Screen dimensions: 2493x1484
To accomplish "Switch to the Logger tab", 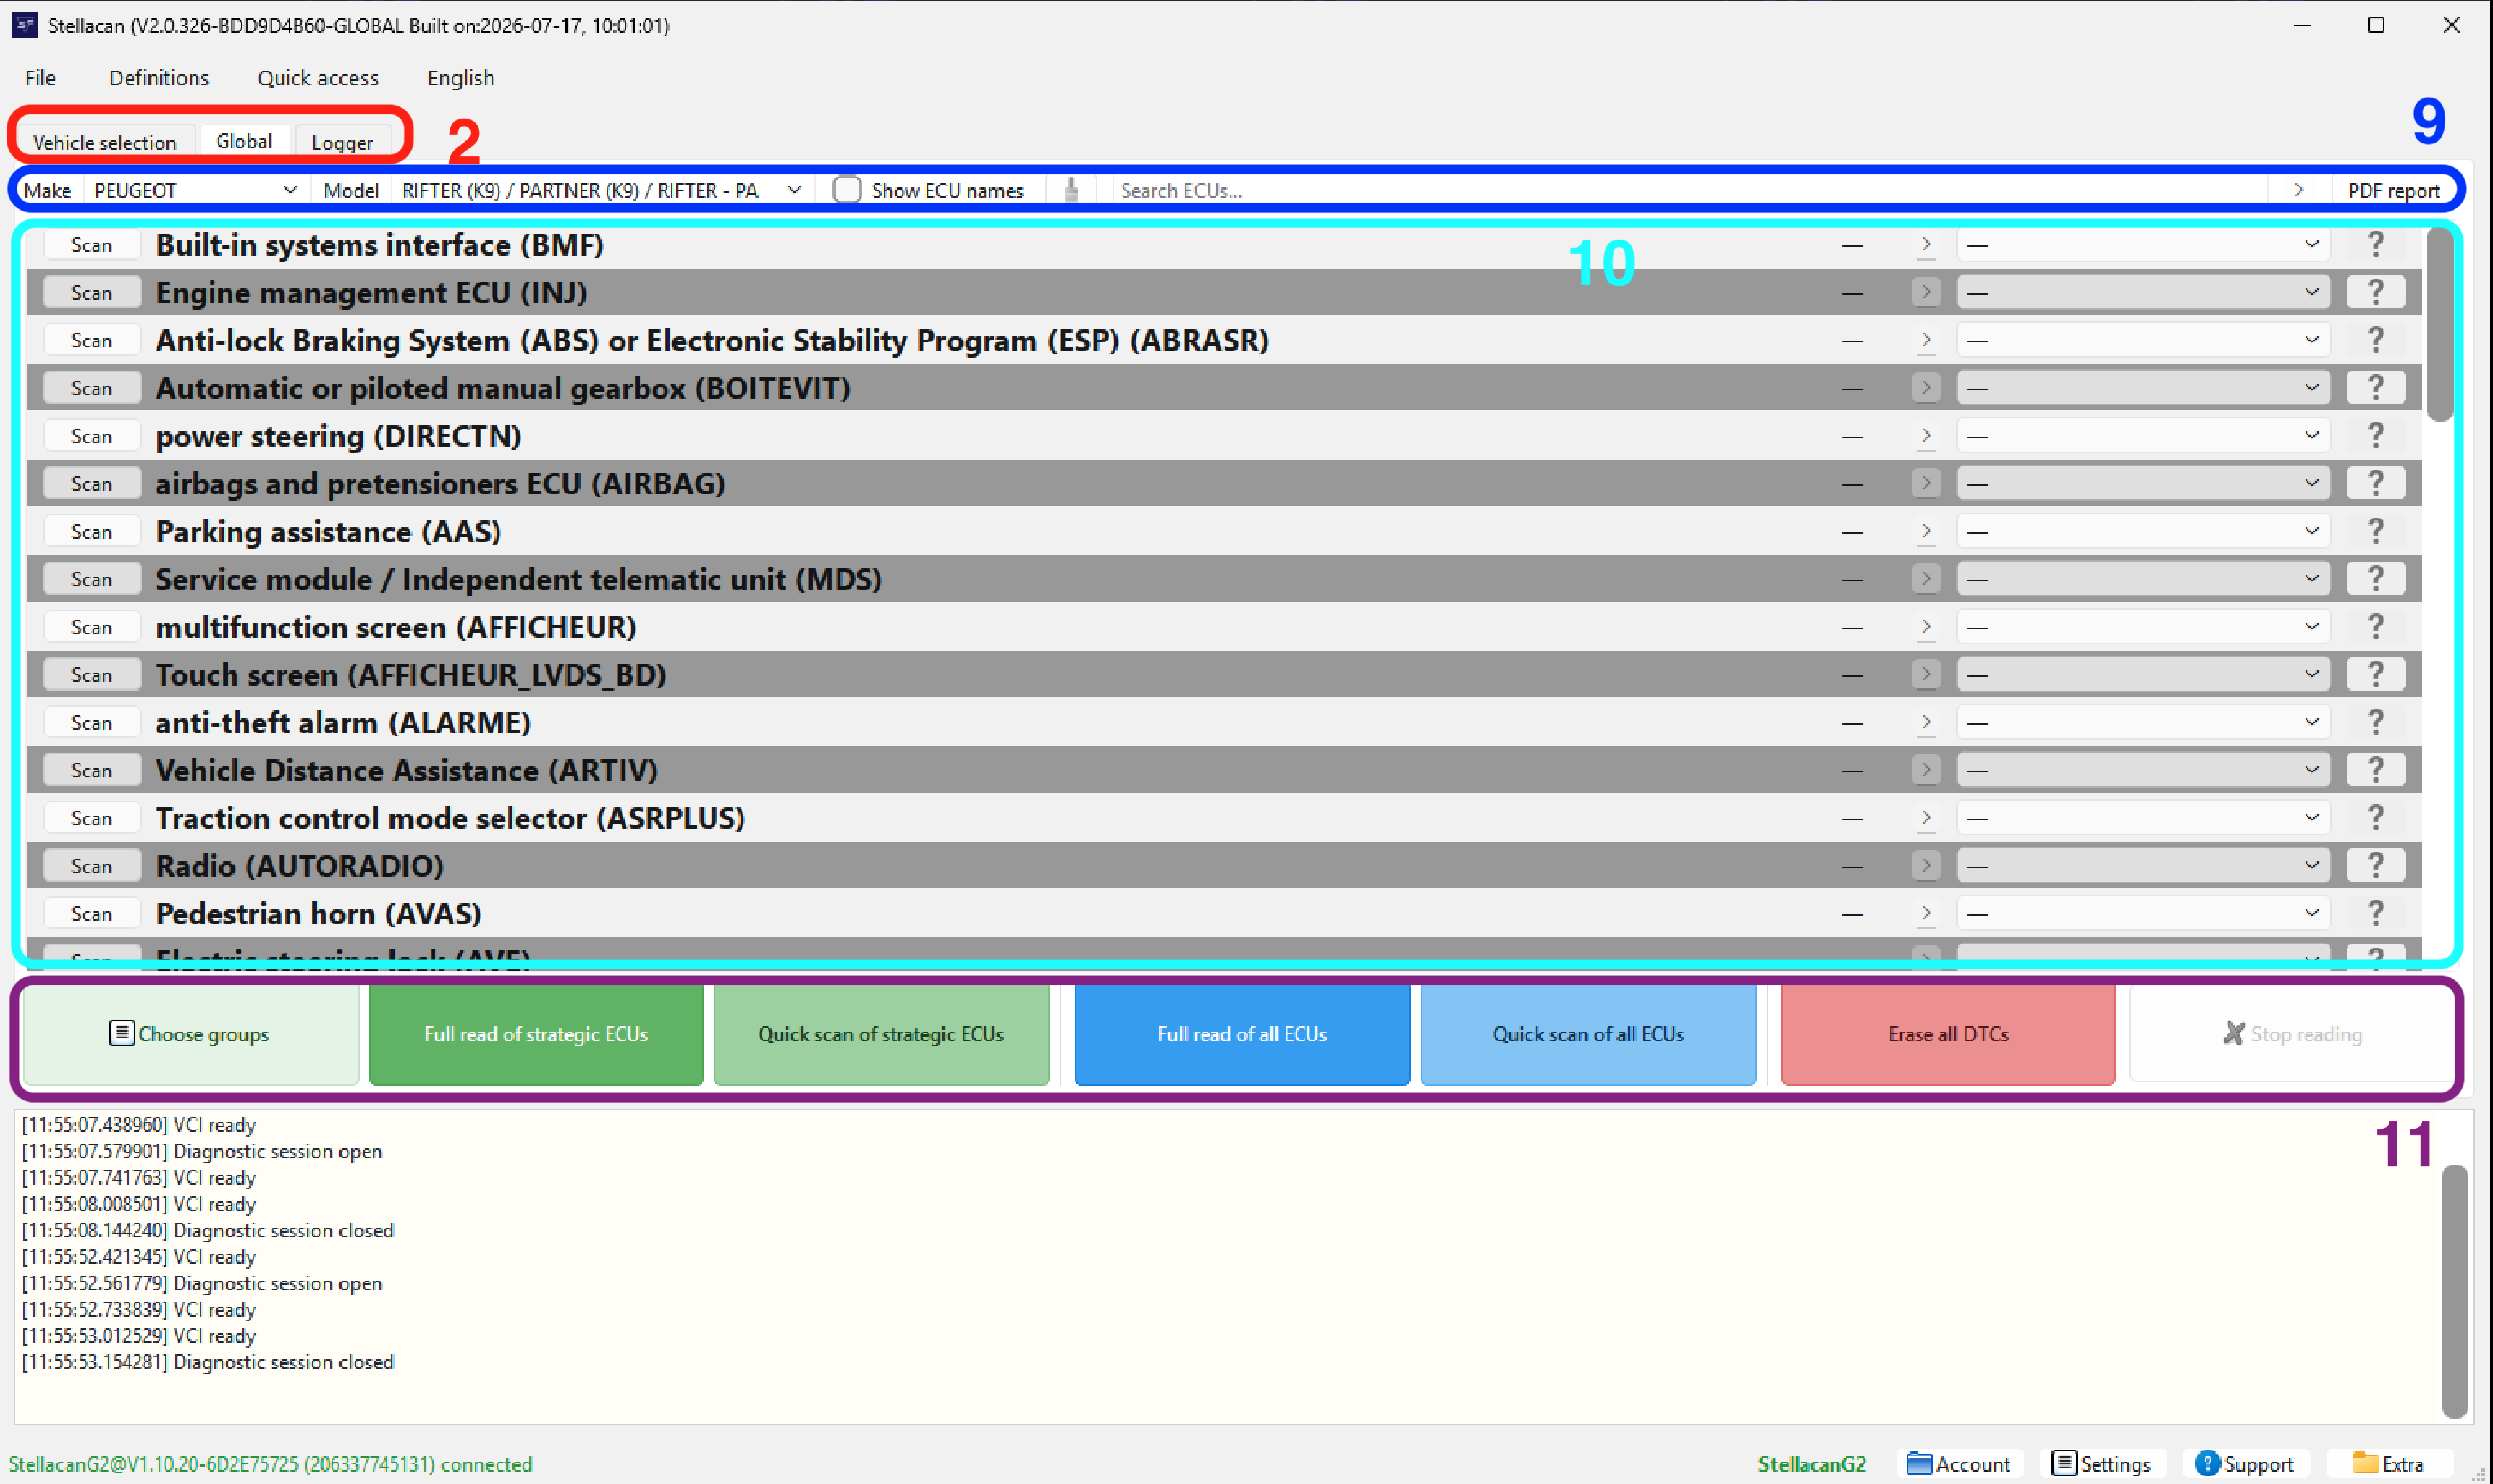I will point(342,142).
